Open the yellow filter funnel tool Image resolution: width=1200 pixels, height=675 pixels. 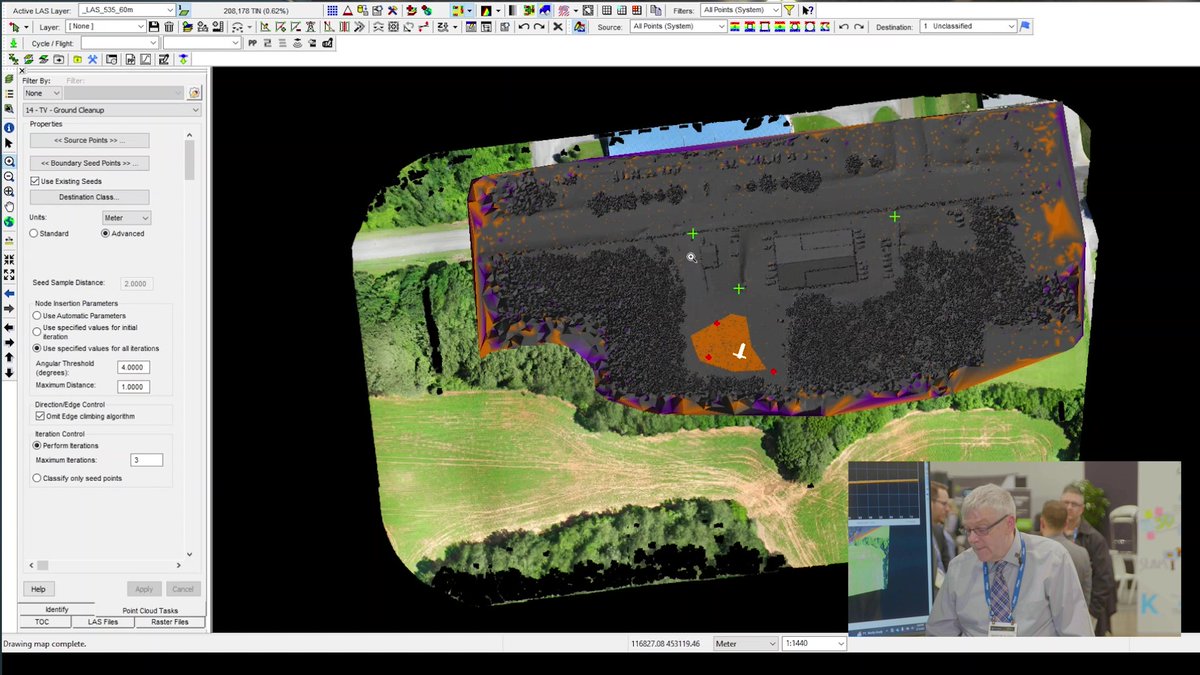coord(788,9)
